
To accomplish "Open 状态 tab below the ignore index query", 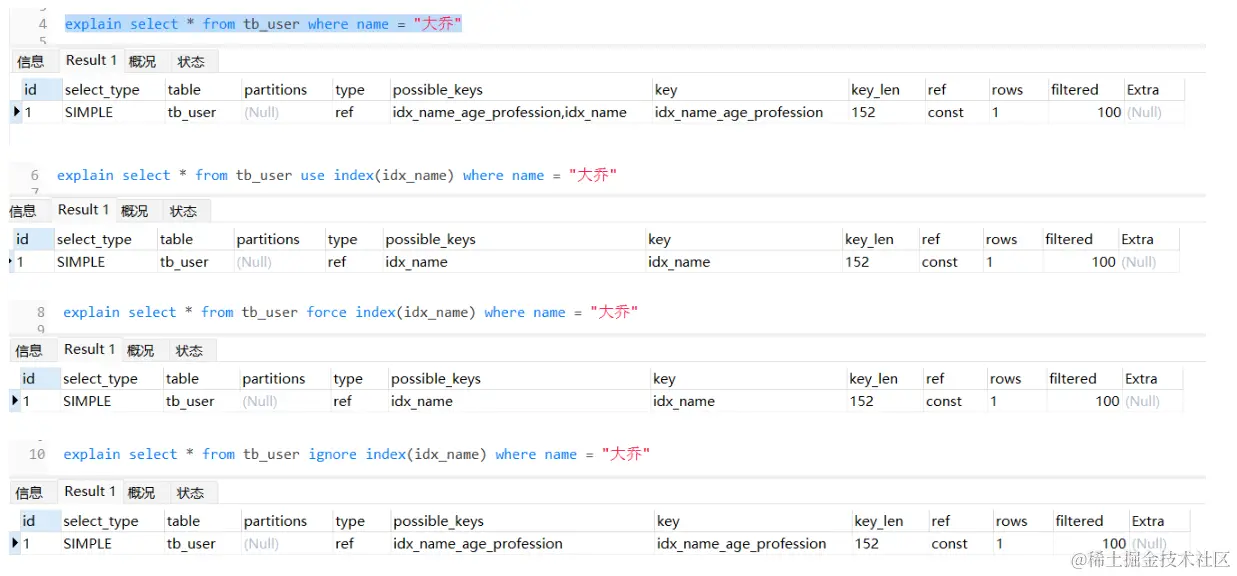I will (x=190, y=493).
